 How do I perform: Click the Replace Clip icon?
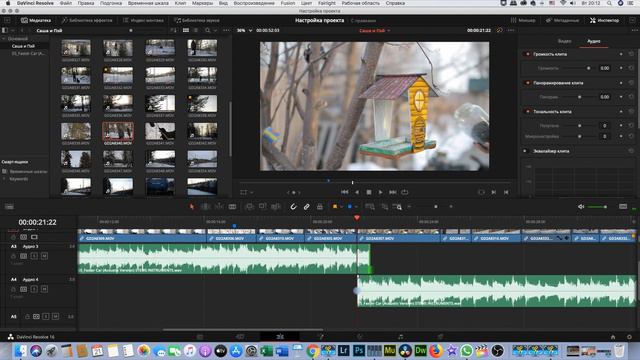[276, 207]
